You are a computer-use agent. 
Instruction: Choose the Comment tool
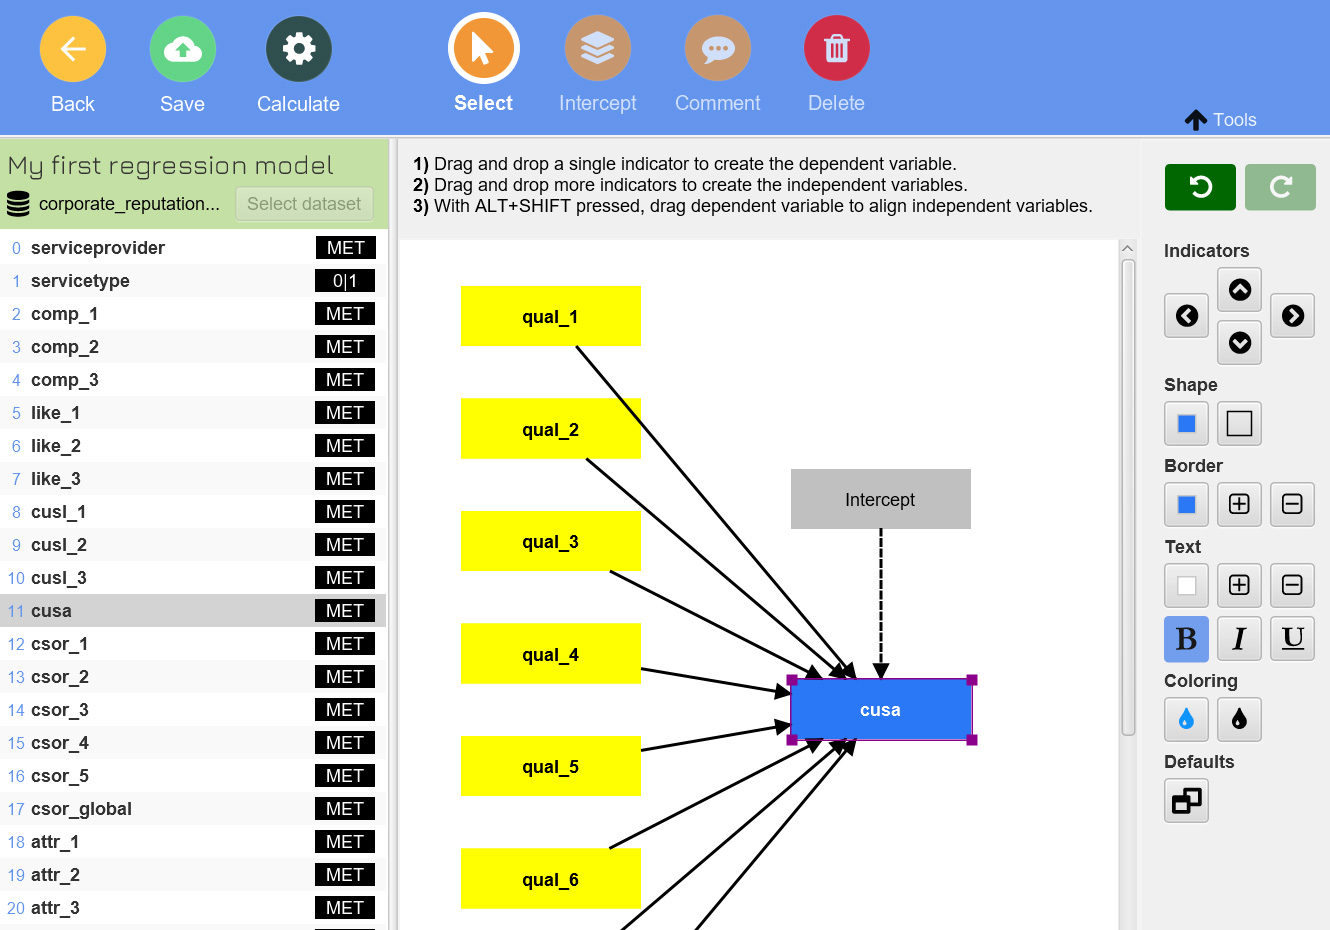[717, 49]
